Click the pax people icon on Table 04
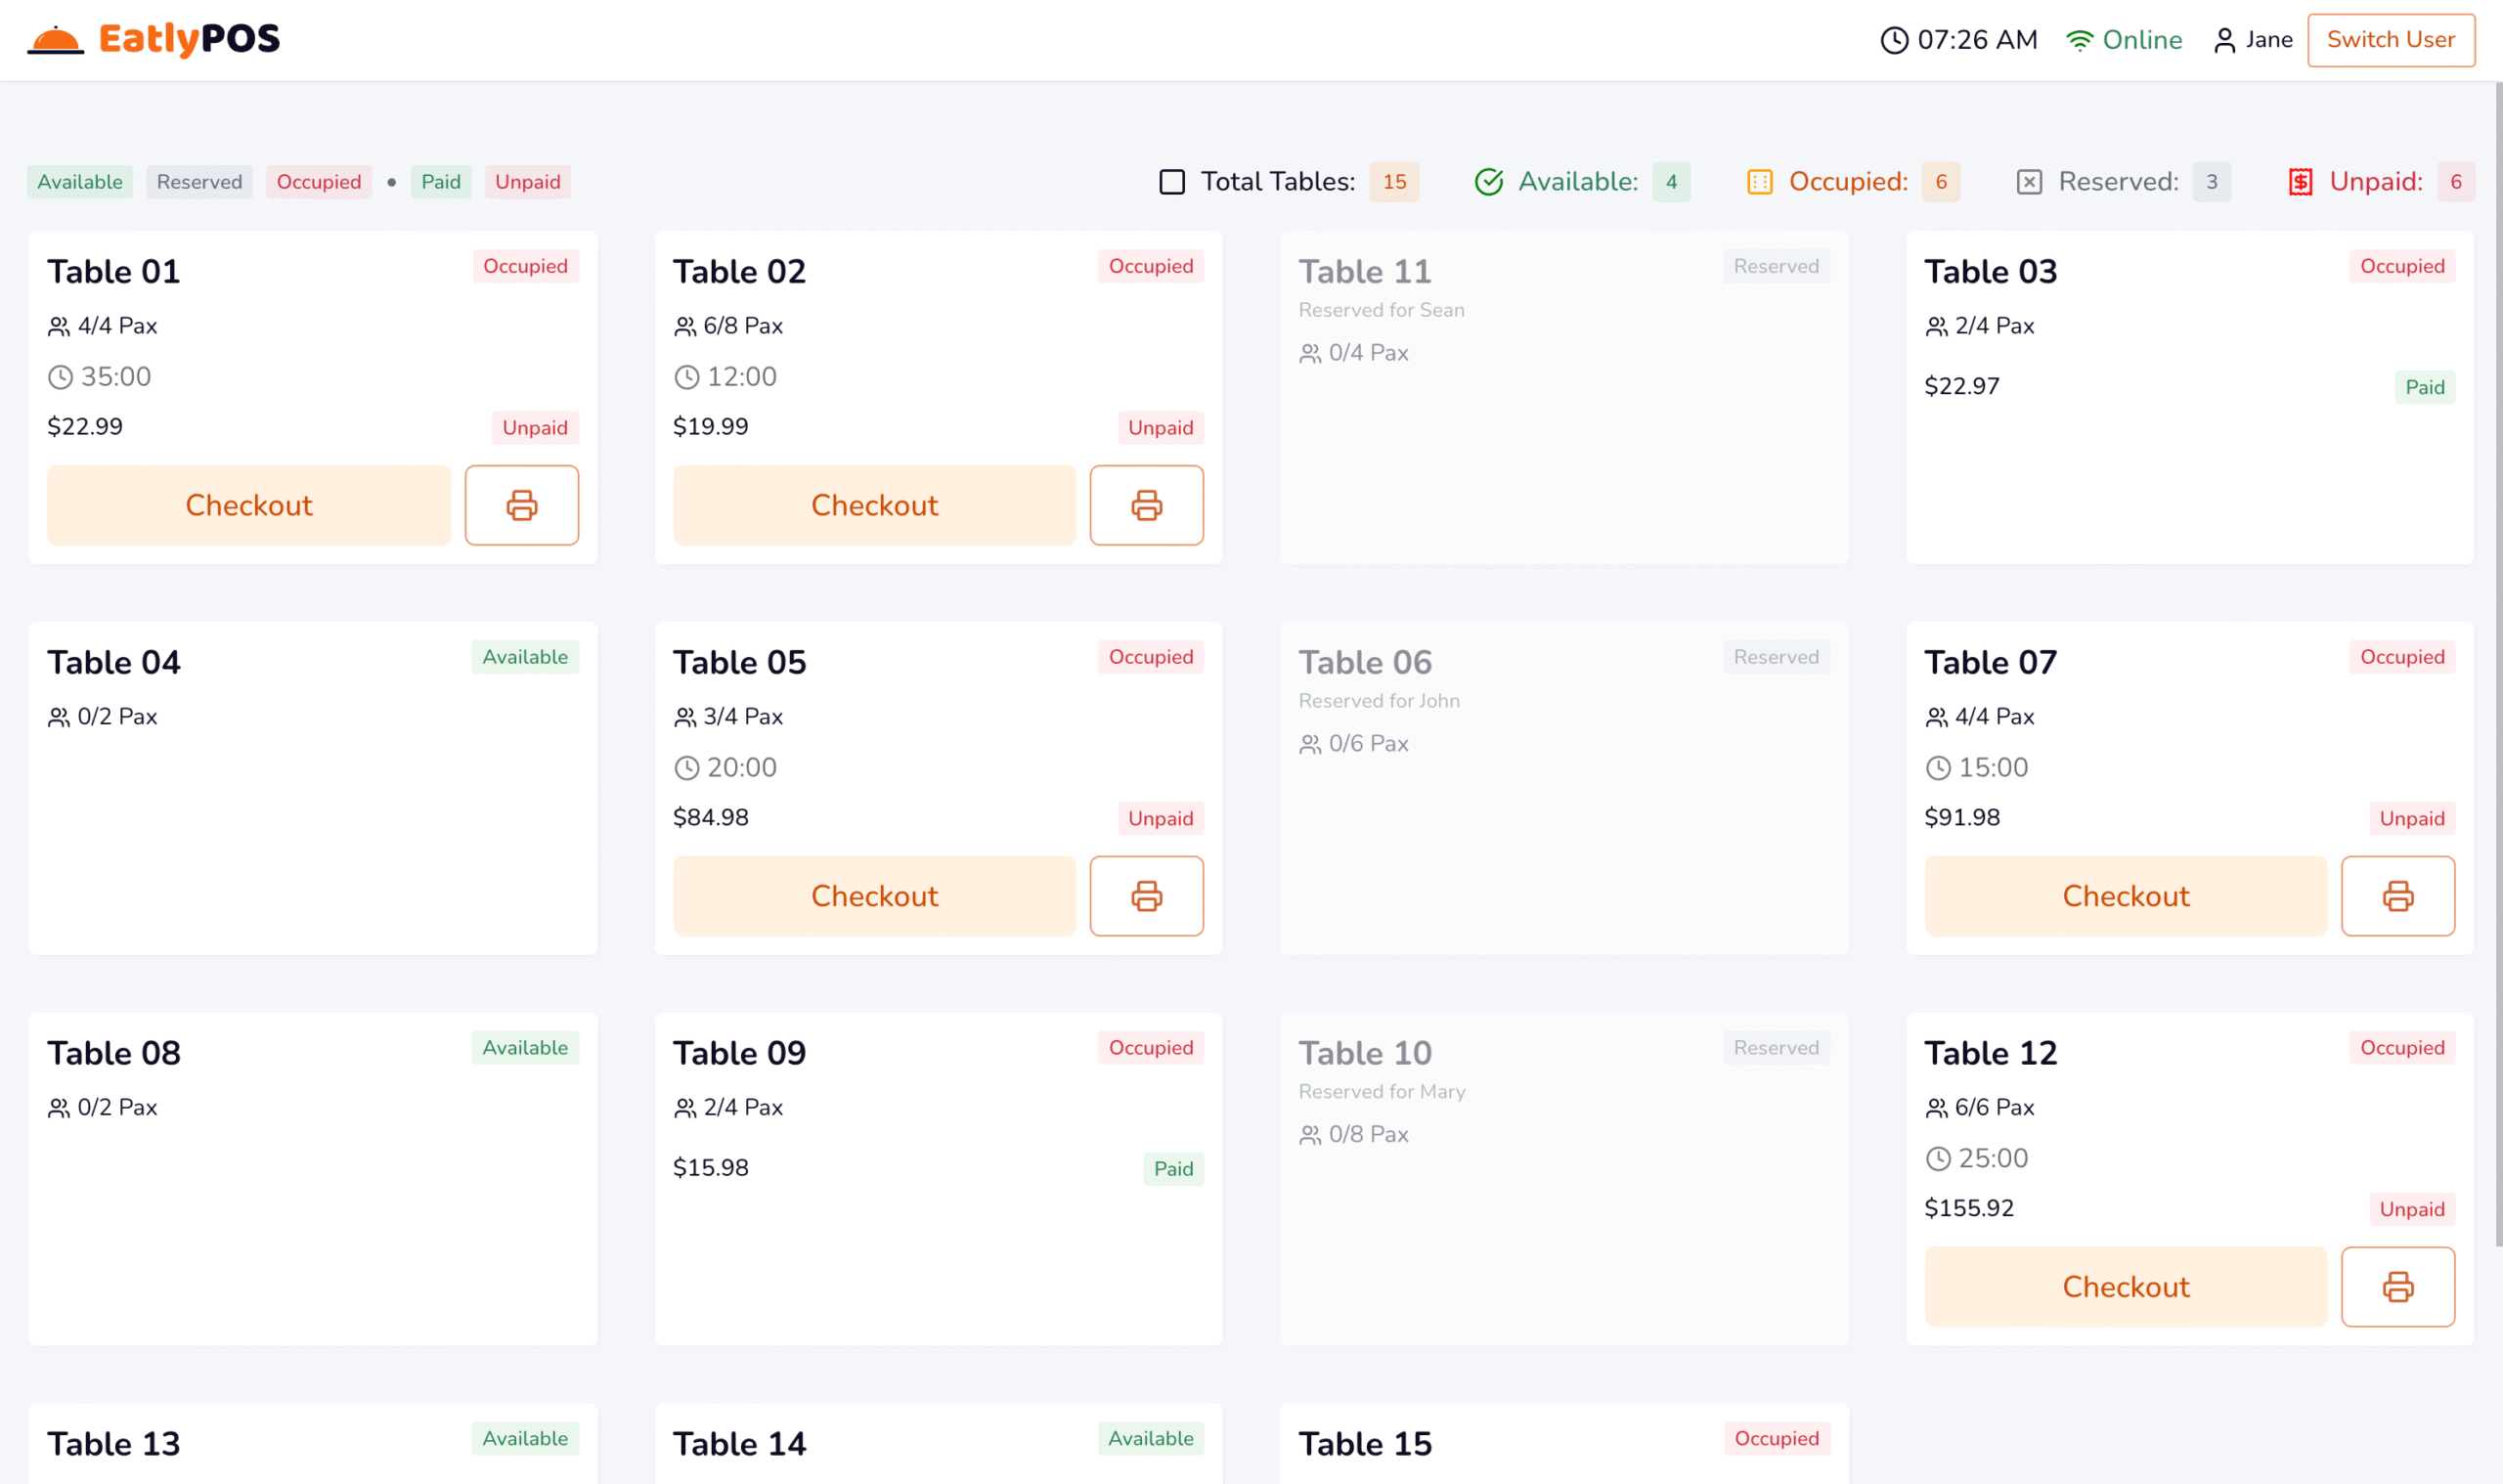The height and width of the screenshot is (1484, 2503). pos(59,717)
